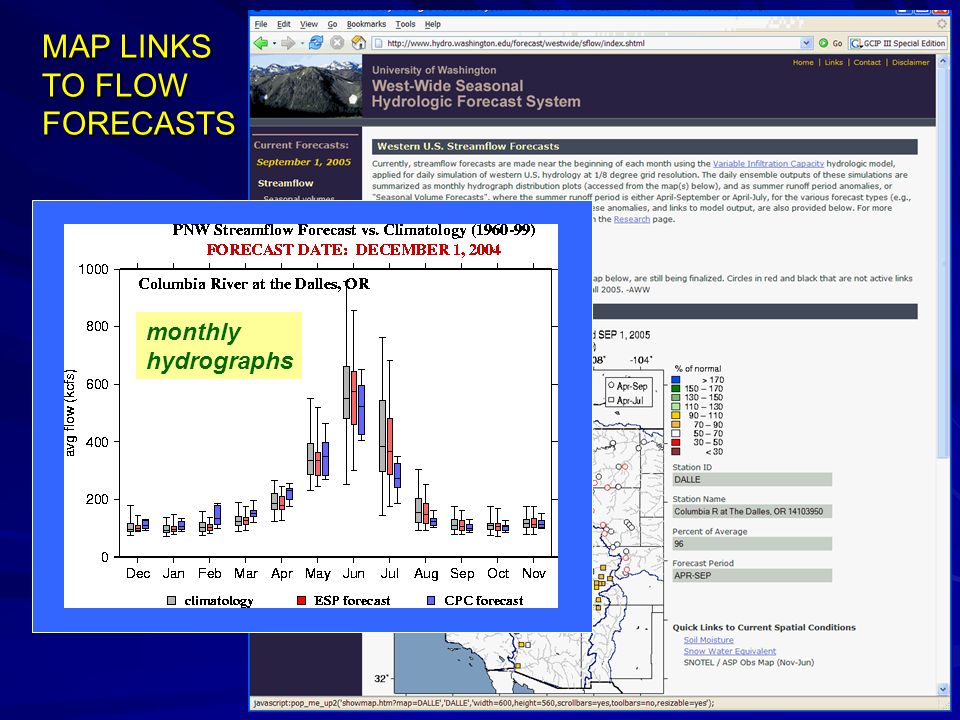
Task: Click the red ESP forecast legend box
Action: pyautogui.click(x=301, y=601)
